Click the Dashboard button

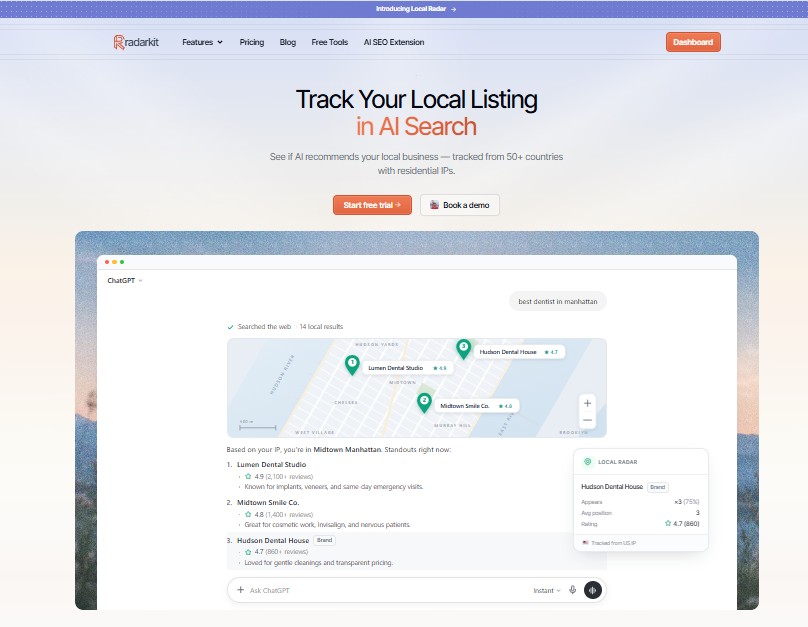pyautogui.click(x=693, y=42)
